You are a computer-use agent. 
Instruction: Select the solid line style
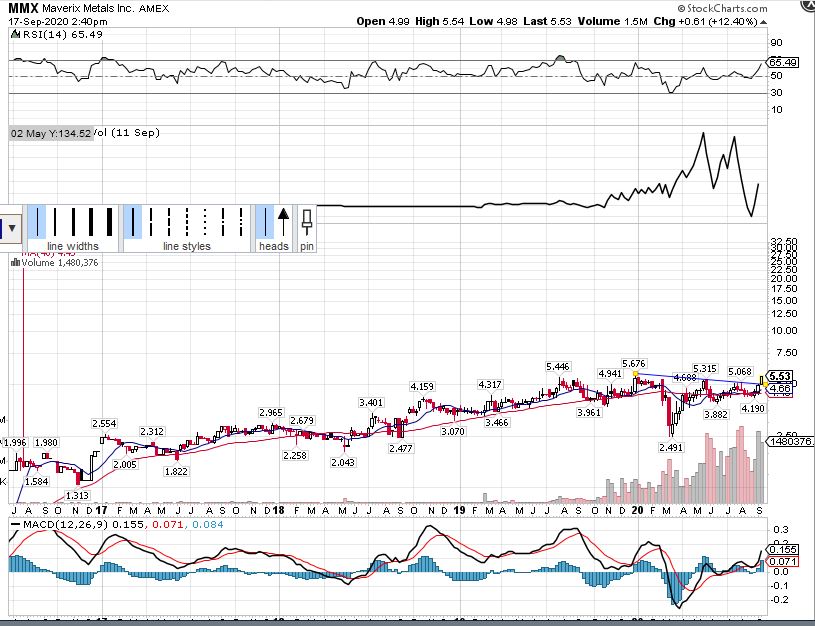pyautogui.click(x=133, y=222)
